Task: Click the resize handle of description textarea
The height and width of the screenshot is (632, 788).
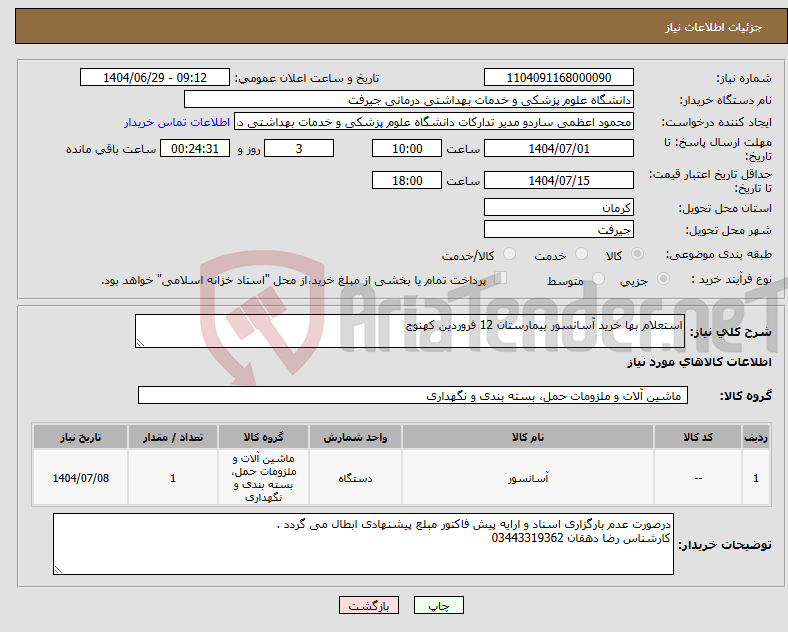Action: [x=140, y=343]
